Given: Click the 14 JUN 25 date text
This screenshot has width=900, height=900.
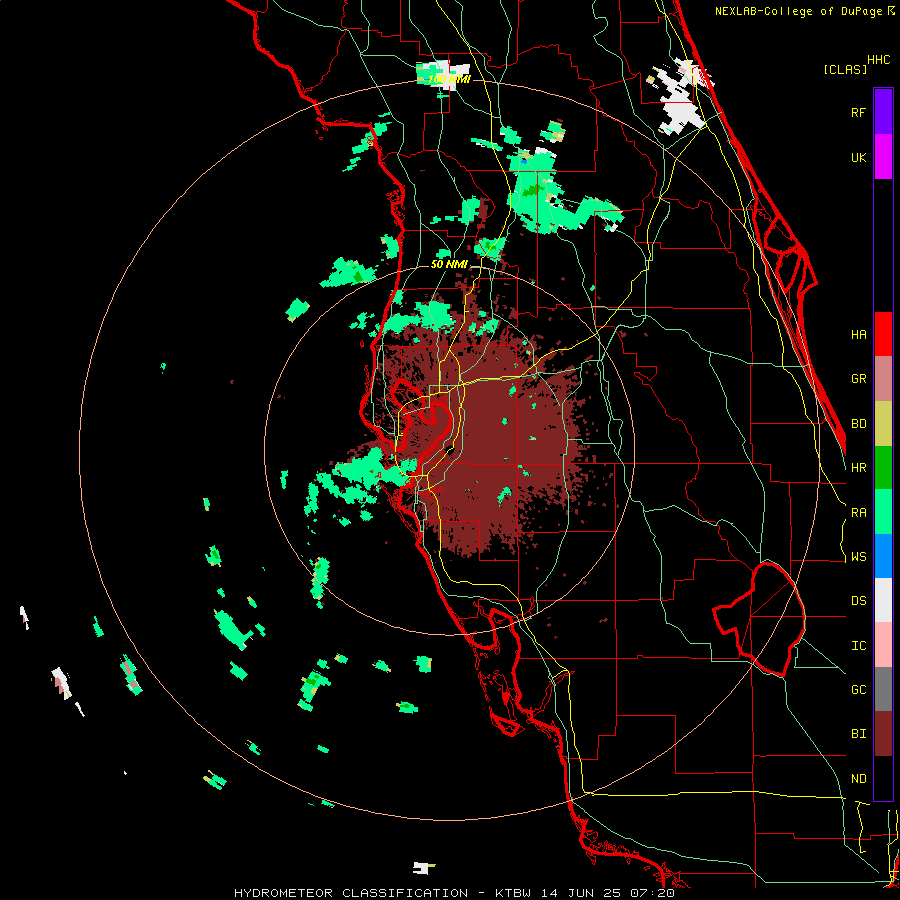Looking at the screenshot, I should point(581,893).
